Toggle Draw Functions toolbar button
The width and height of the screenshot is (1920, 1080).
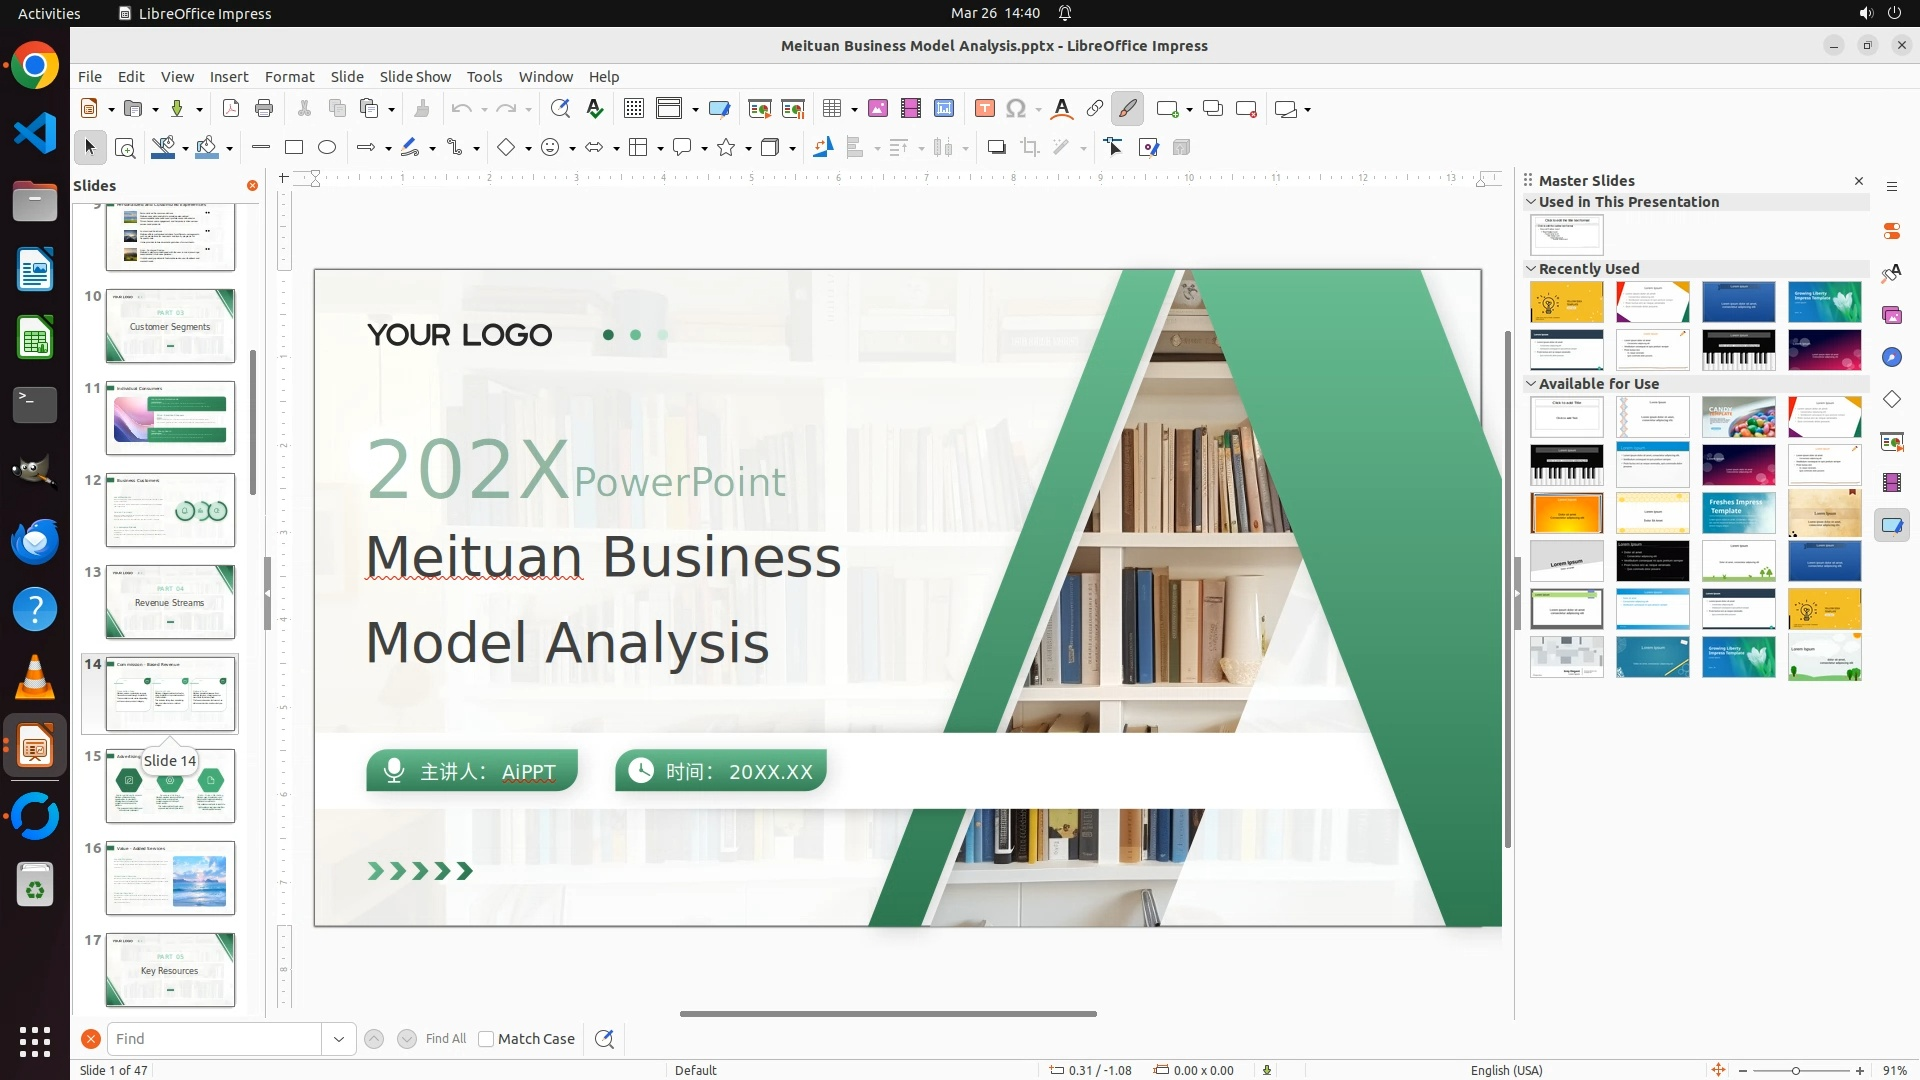tap(1128, 109)
